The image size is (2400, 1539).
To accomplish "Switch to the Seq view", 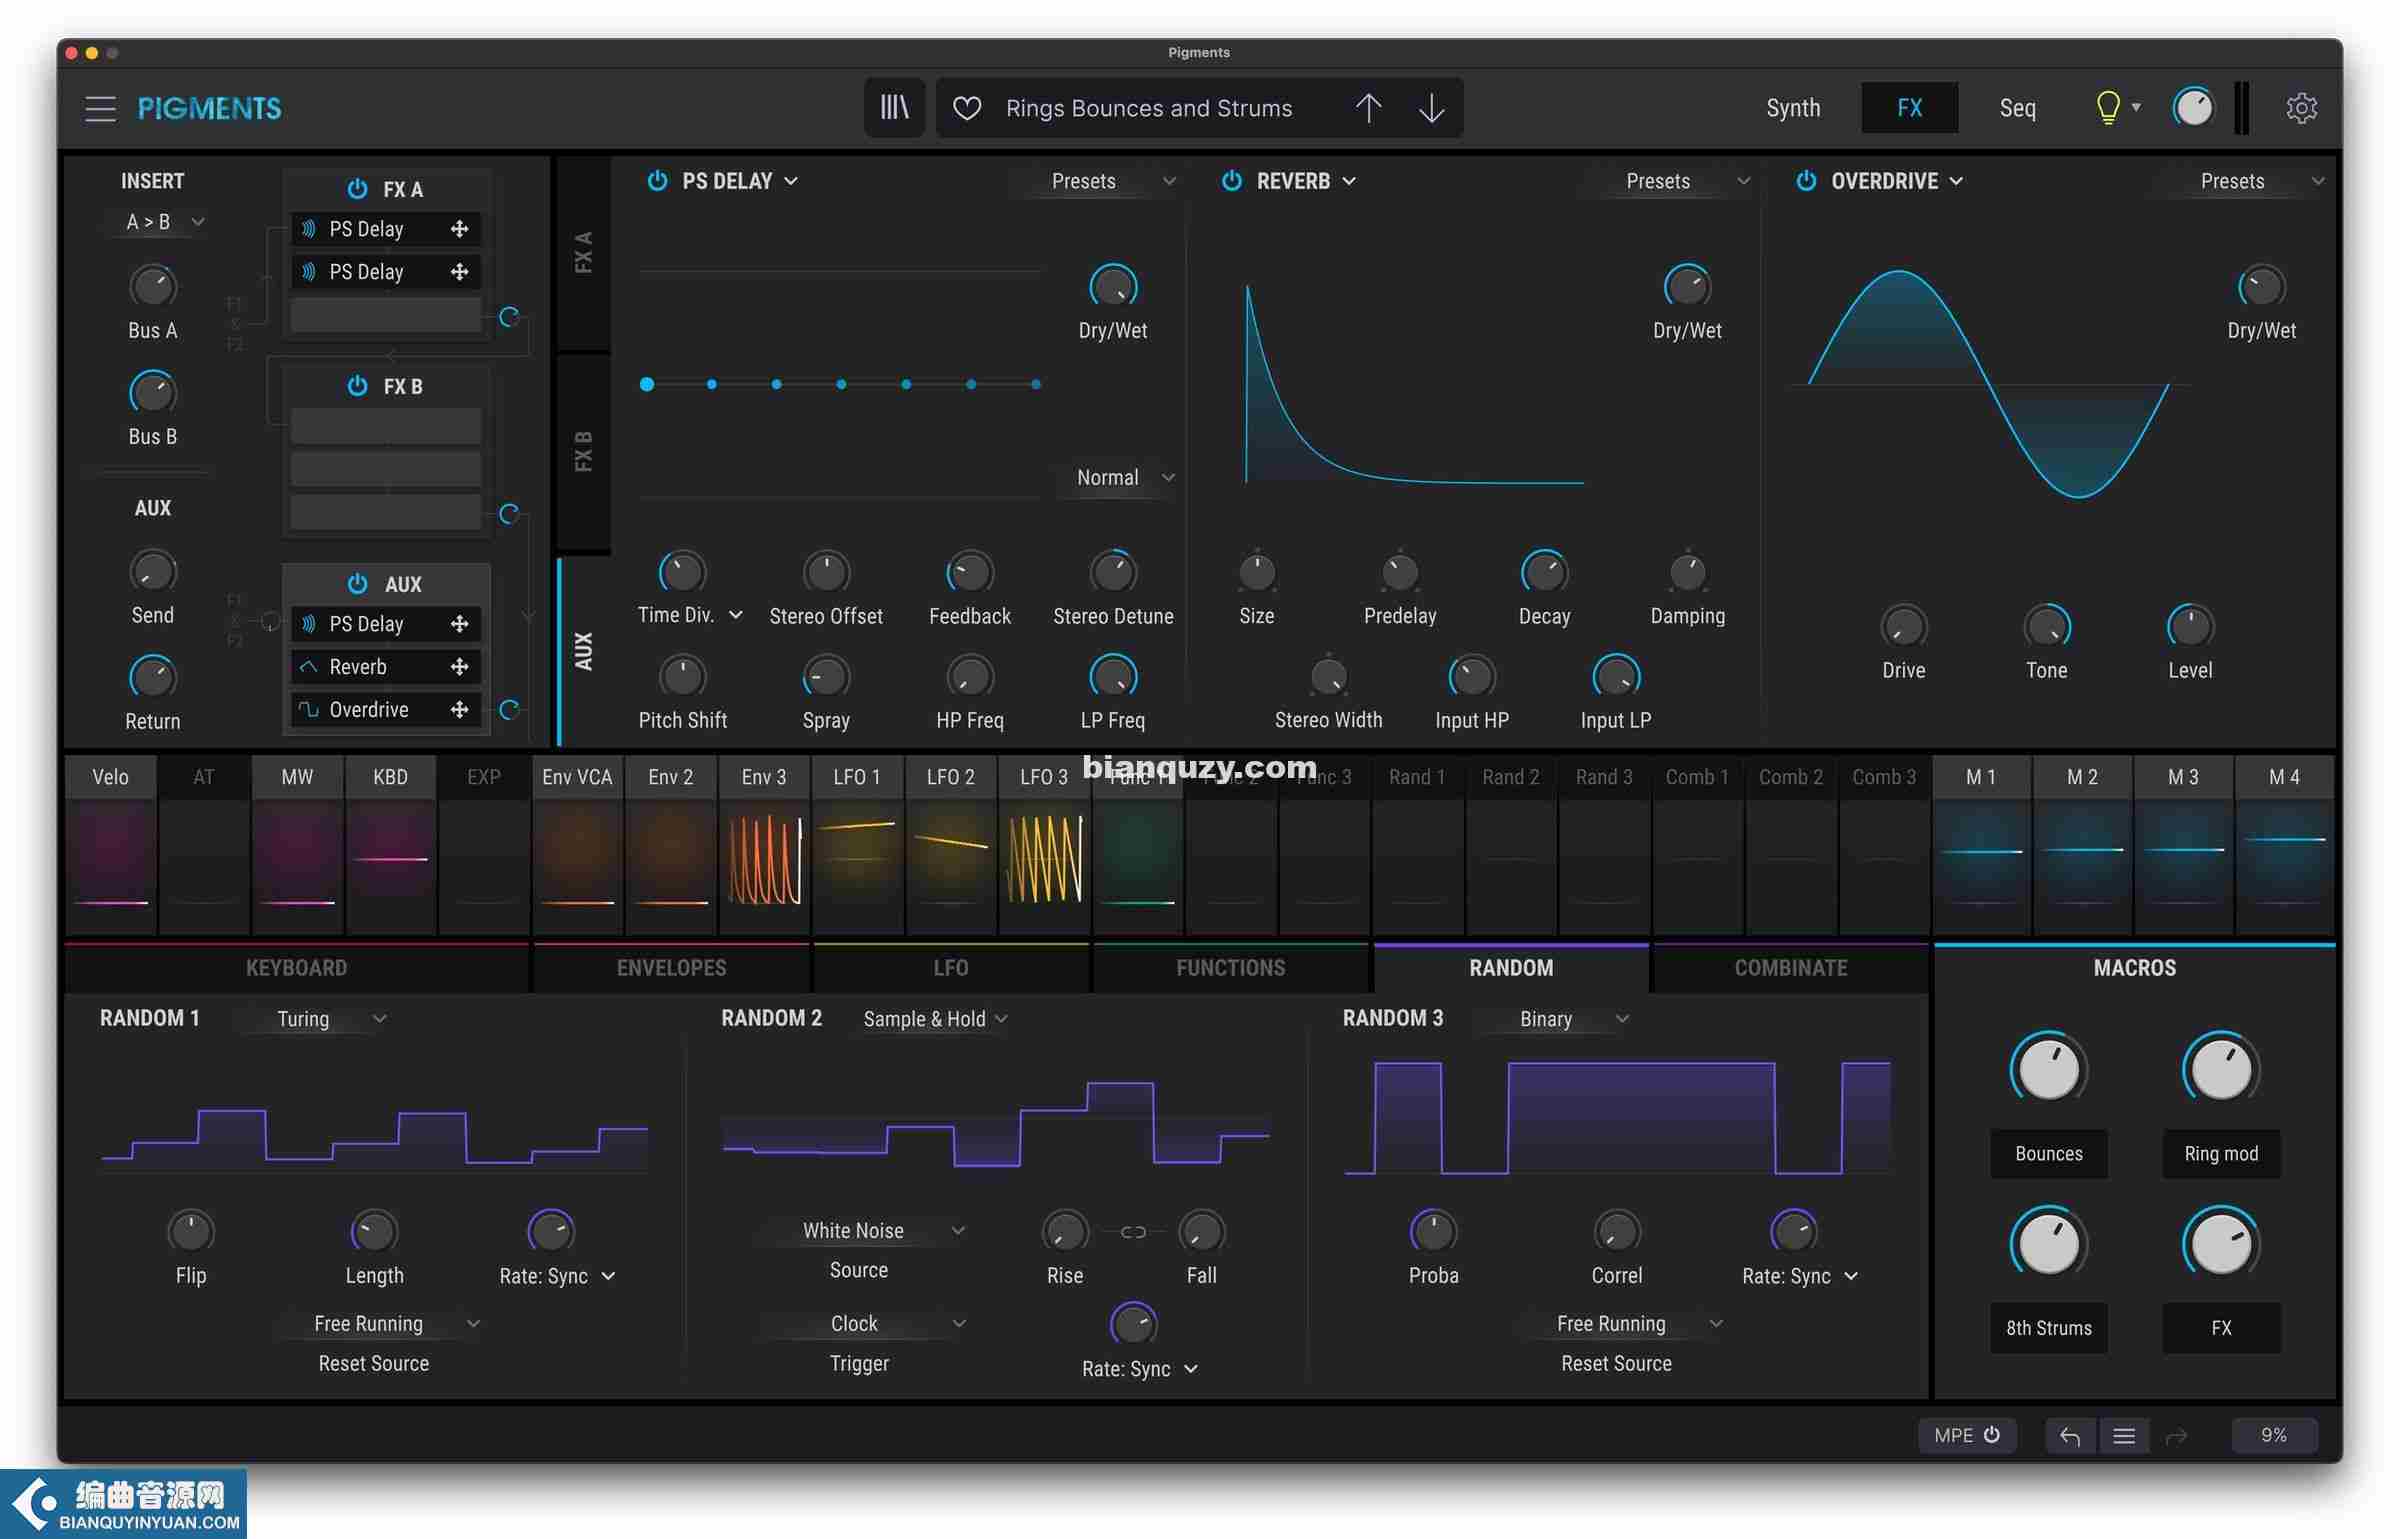I will [x=2017, y=108].
